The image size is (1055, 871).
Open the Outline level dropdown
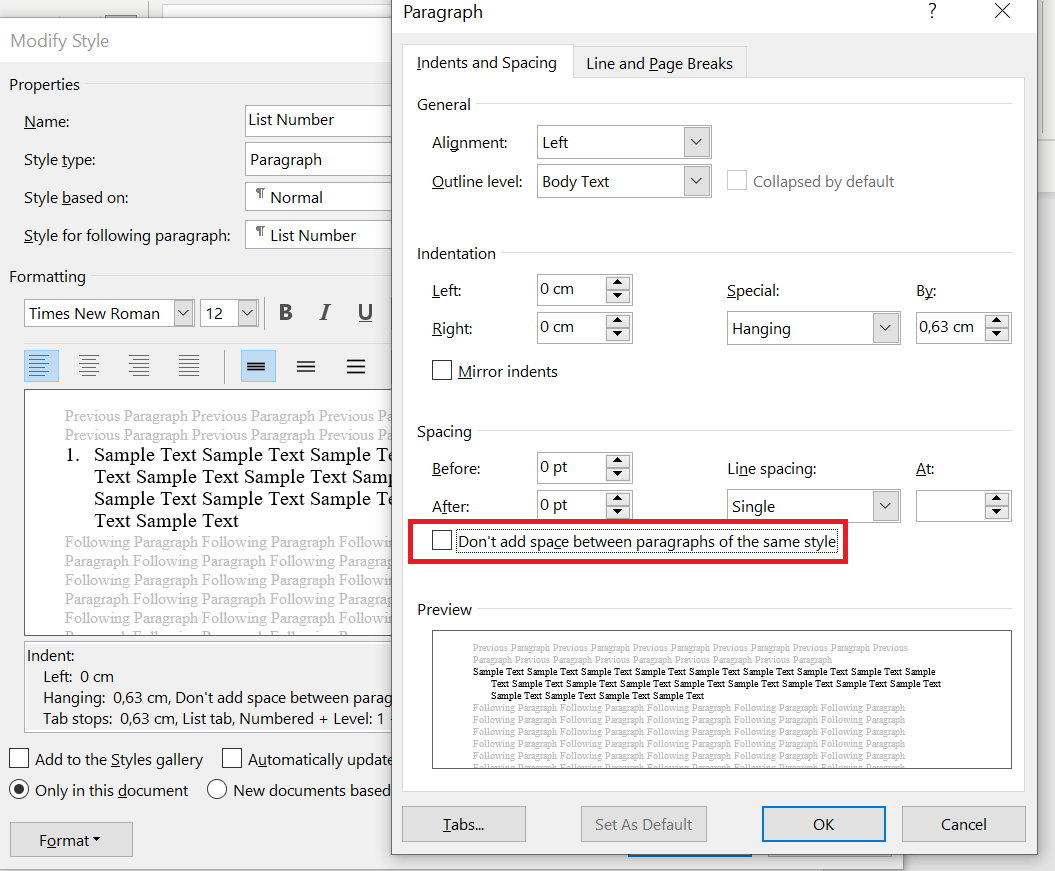pos(696,181)
